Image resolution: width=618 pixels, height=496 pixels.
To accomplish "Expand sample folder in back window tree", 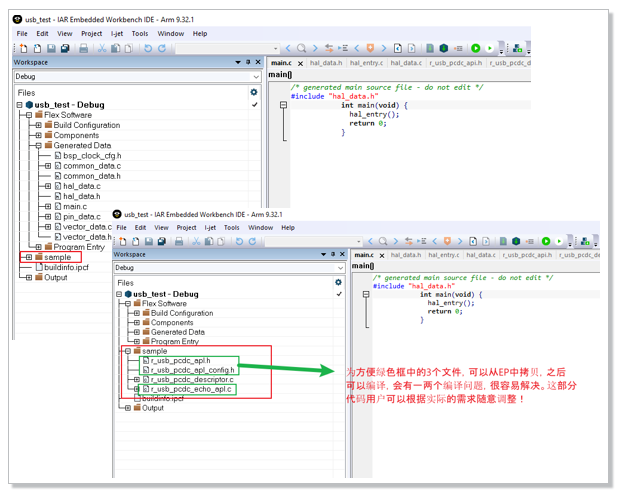I will click(x=29, y=257).
